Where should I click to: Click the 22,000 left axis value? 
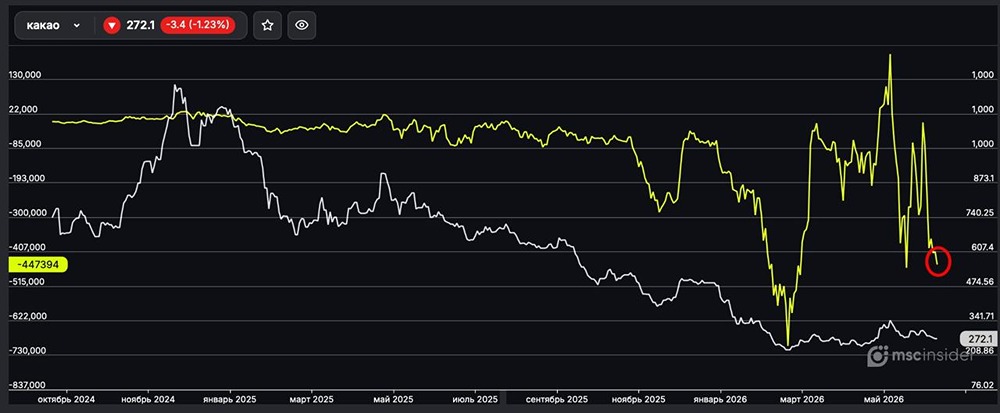25,110
